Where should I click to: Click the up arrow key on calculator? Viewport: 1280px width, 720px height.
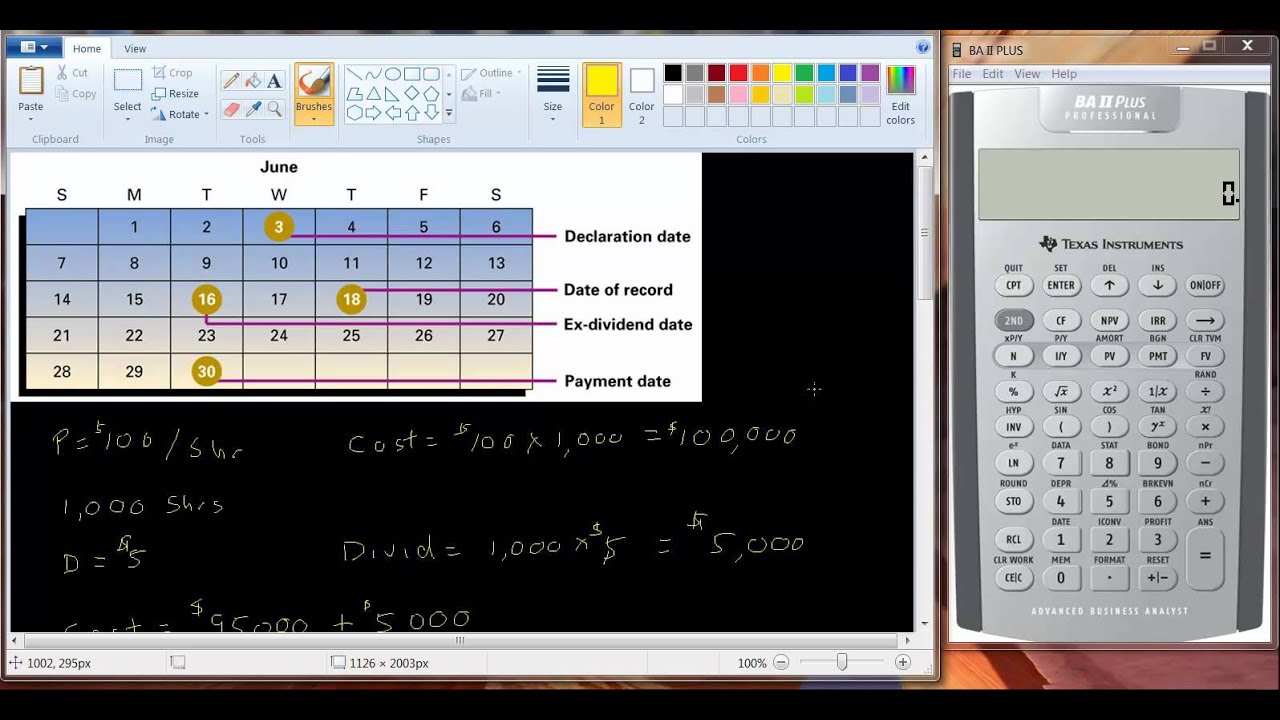(1109, 285)
